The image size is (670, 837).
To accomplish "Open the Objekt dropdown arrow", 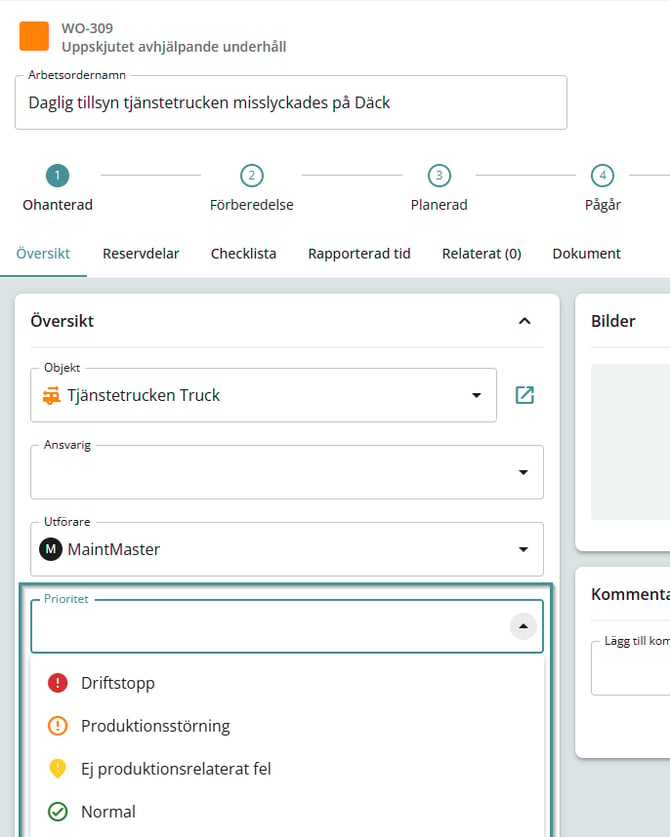I will (477, 395).
